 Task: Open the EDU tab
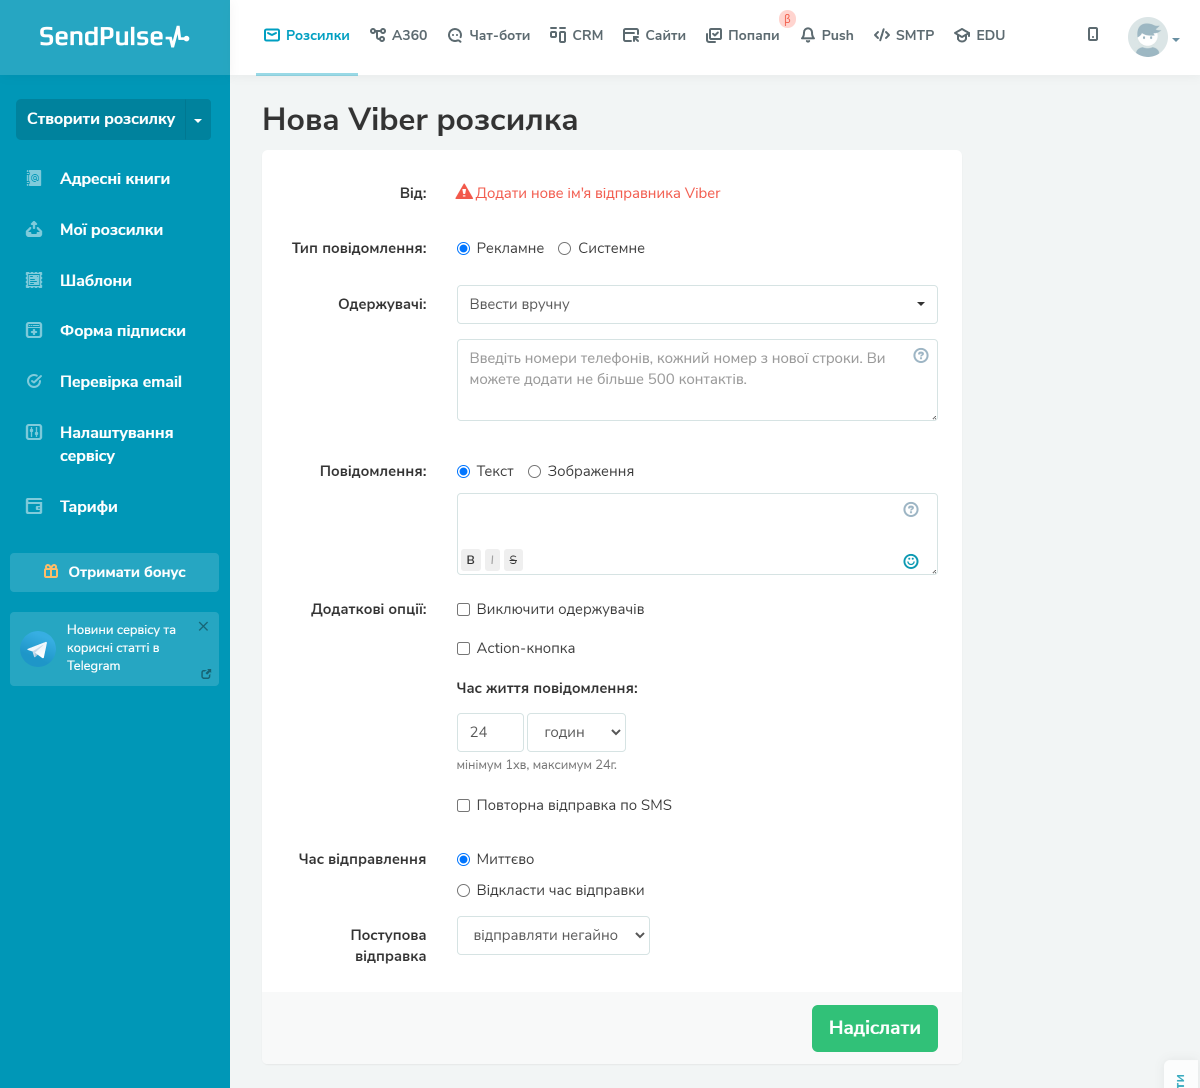[x=979, y=35]
